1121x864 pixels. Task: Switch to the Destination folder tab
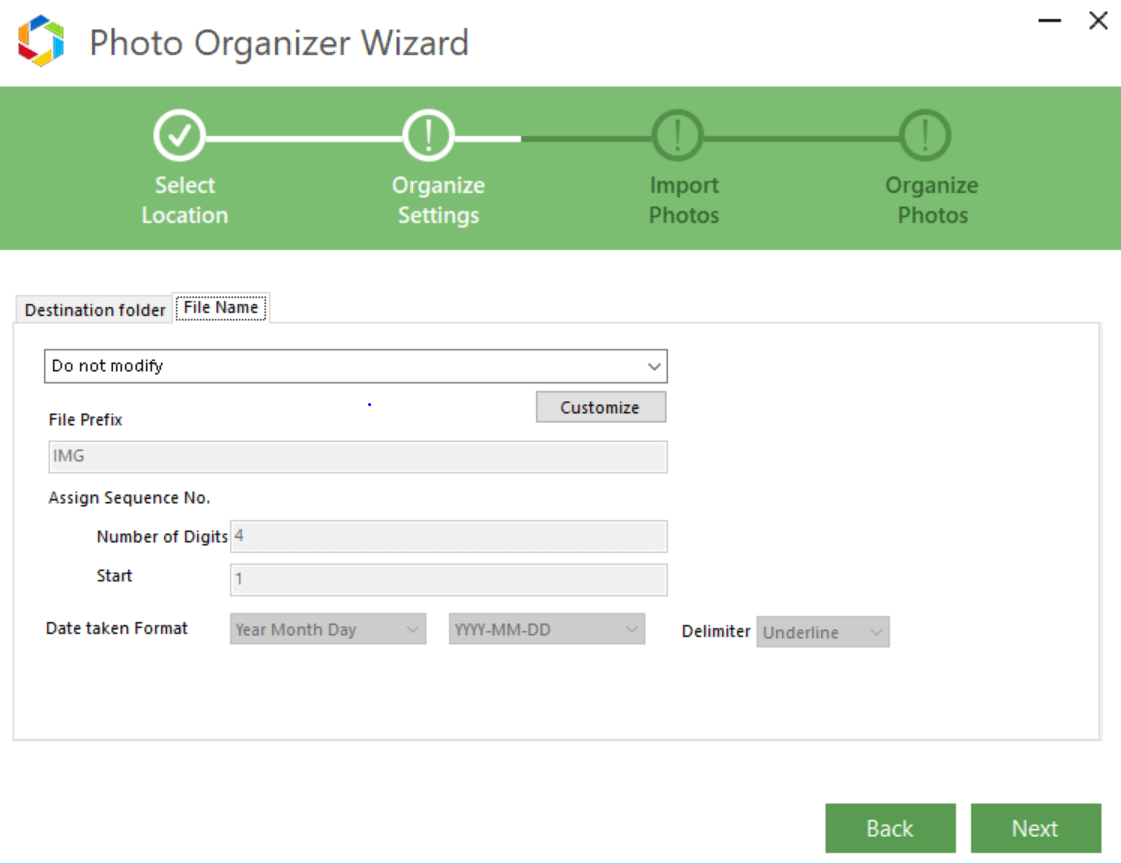click(x=95, y=310)
